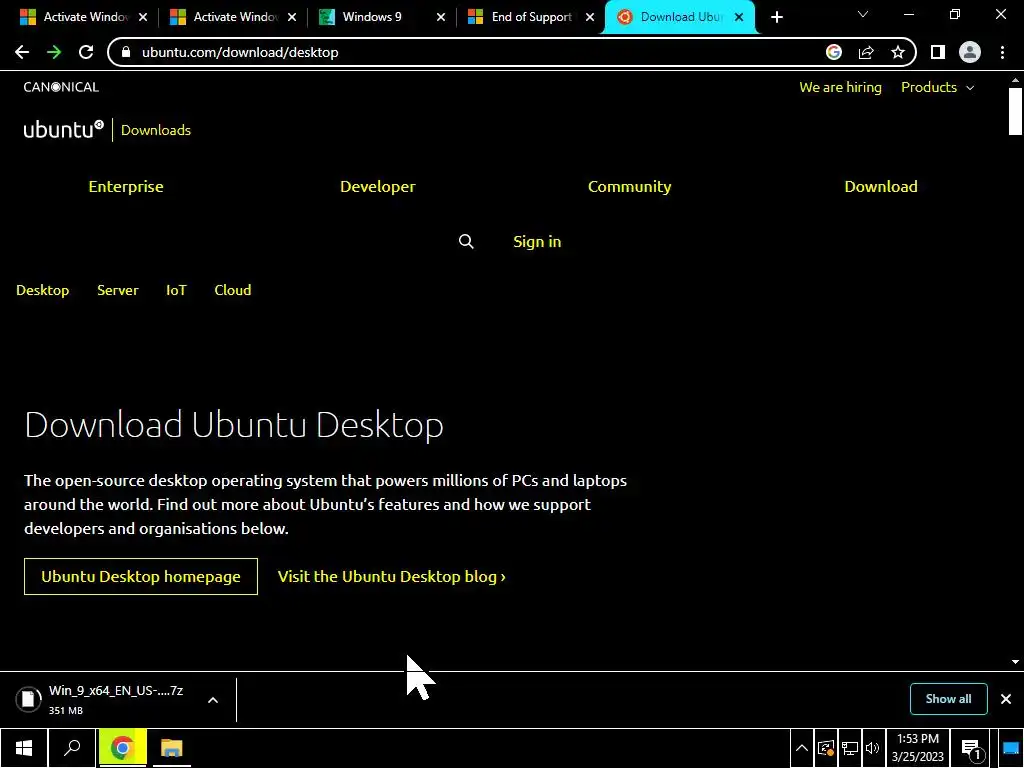The image size is (1024, 768).
Task: Close the Windows 9 tab
Action: click(441, 18)
